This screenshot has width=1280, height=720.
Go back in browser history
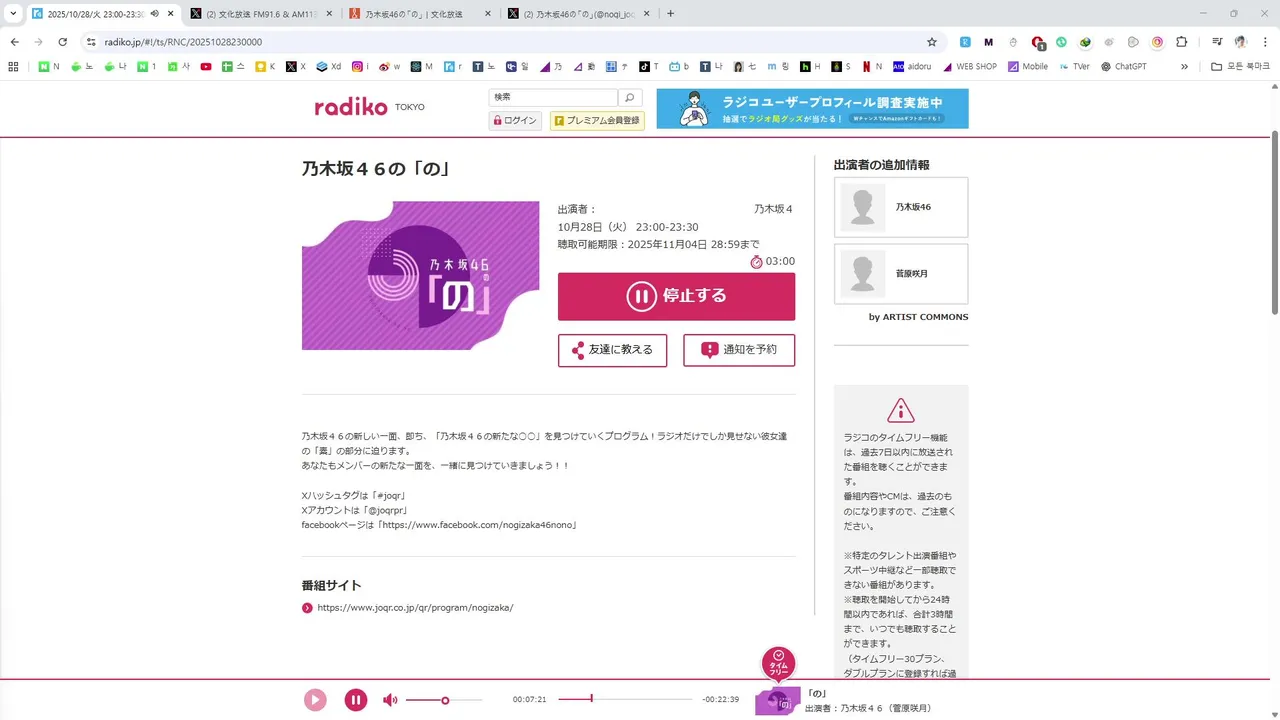click(14, 42)
